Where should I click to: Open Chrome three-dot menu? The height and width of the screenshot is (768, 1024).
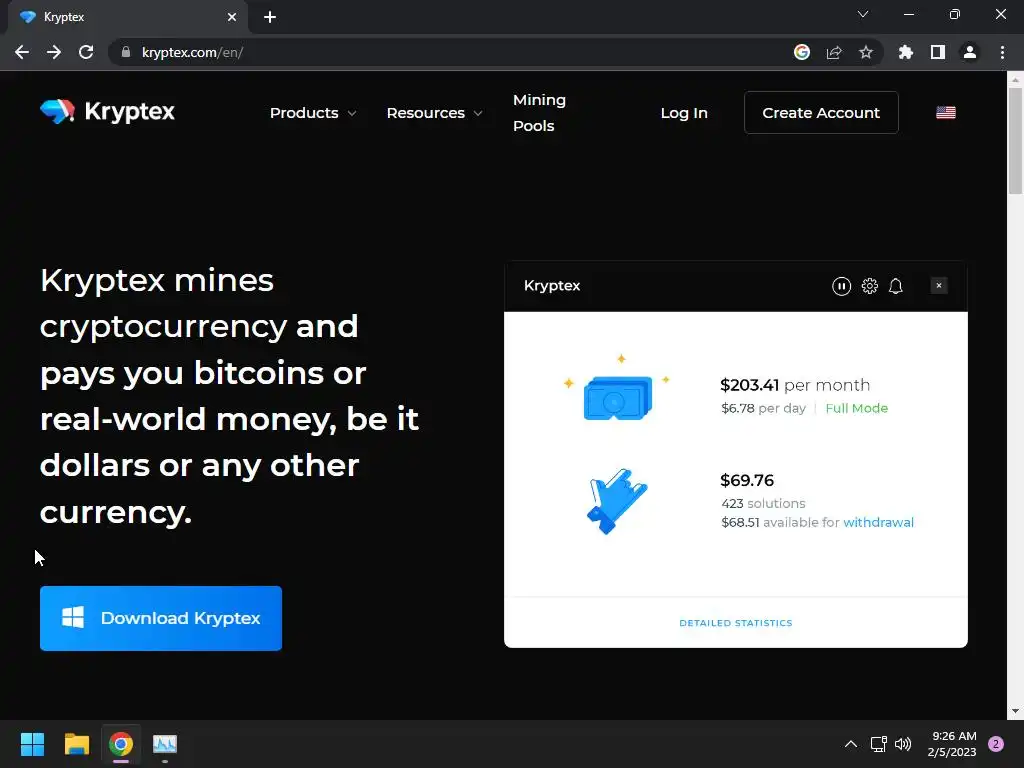tap(1002, 52)
